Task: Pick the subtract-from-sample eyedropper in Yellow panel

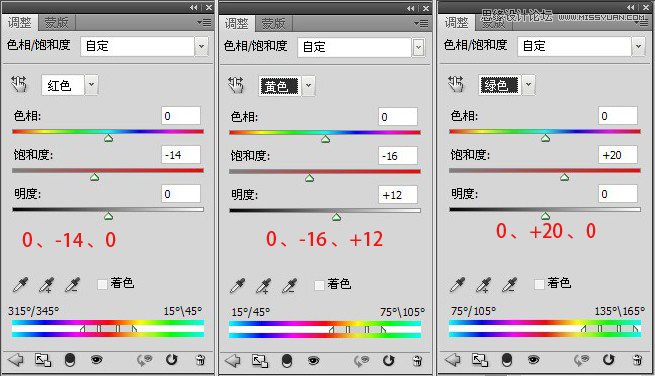Action: [289, 285]
